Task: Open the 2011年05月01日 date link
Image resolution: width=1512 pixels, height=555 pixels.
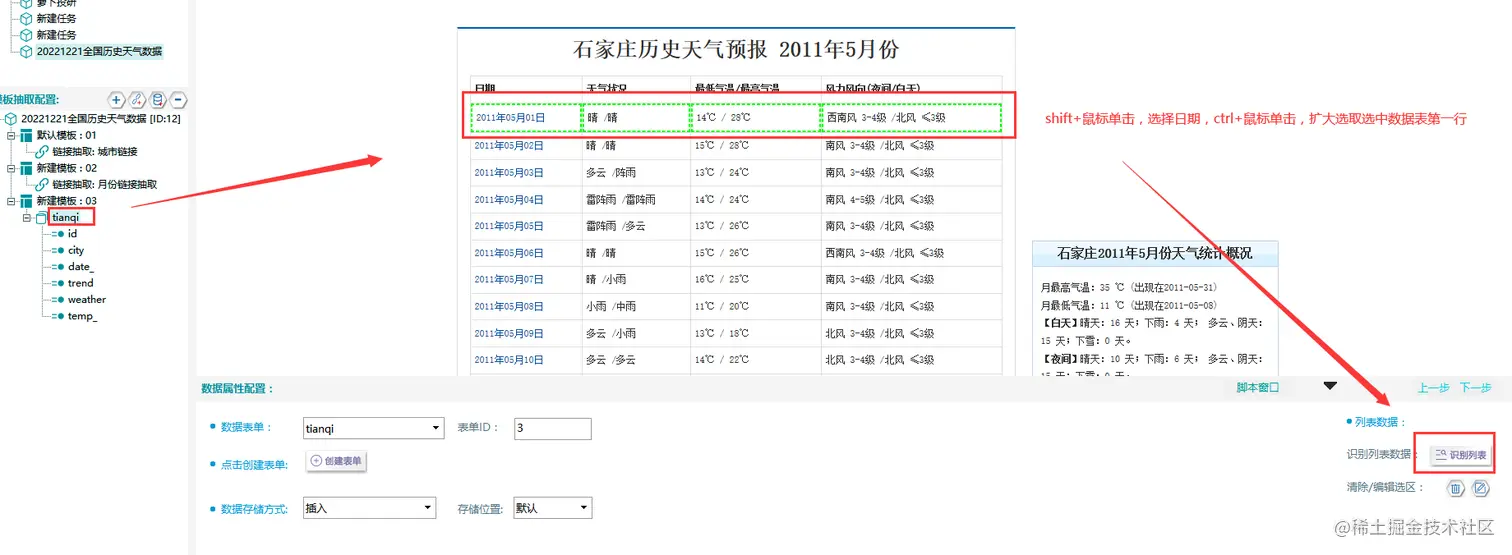Action: (x=509, y=118)
